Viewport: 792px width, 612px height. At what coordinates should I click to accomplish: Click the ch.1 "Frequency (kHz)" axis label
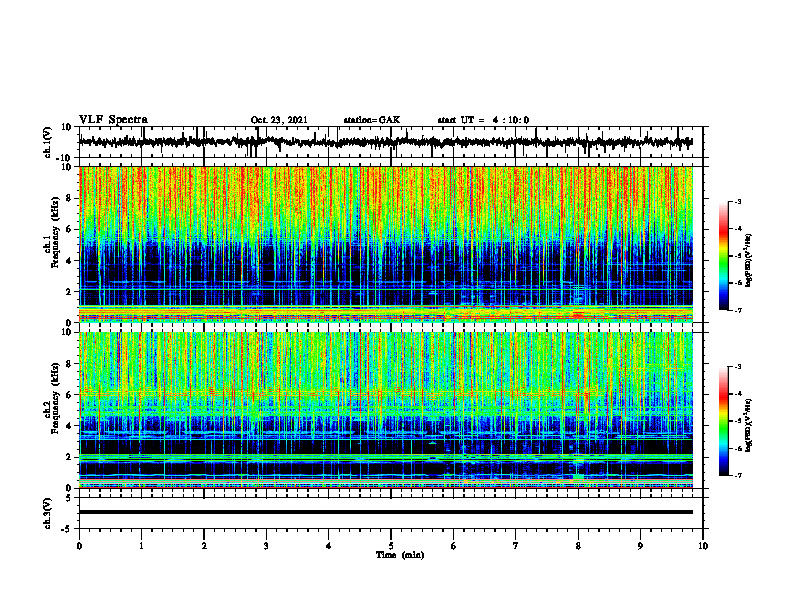tap(55, 234)
